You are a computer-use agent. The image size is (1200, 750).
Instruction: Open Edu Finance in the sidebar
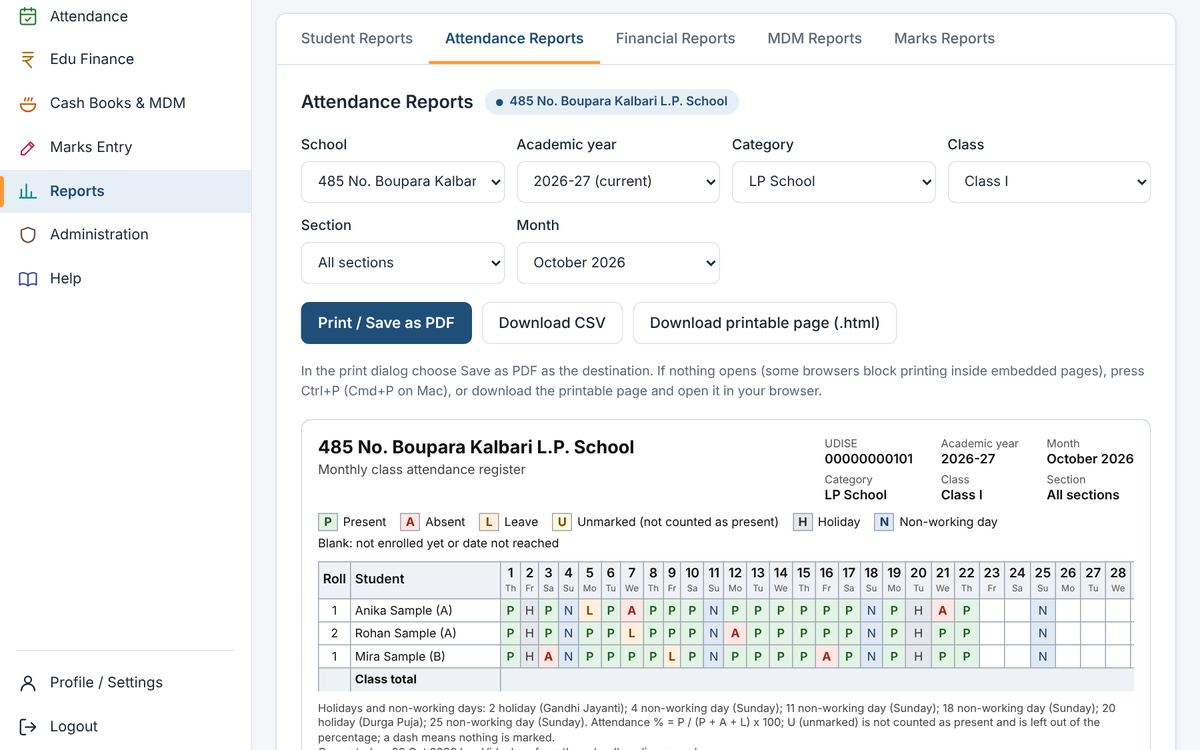click(x=125, y=59)
